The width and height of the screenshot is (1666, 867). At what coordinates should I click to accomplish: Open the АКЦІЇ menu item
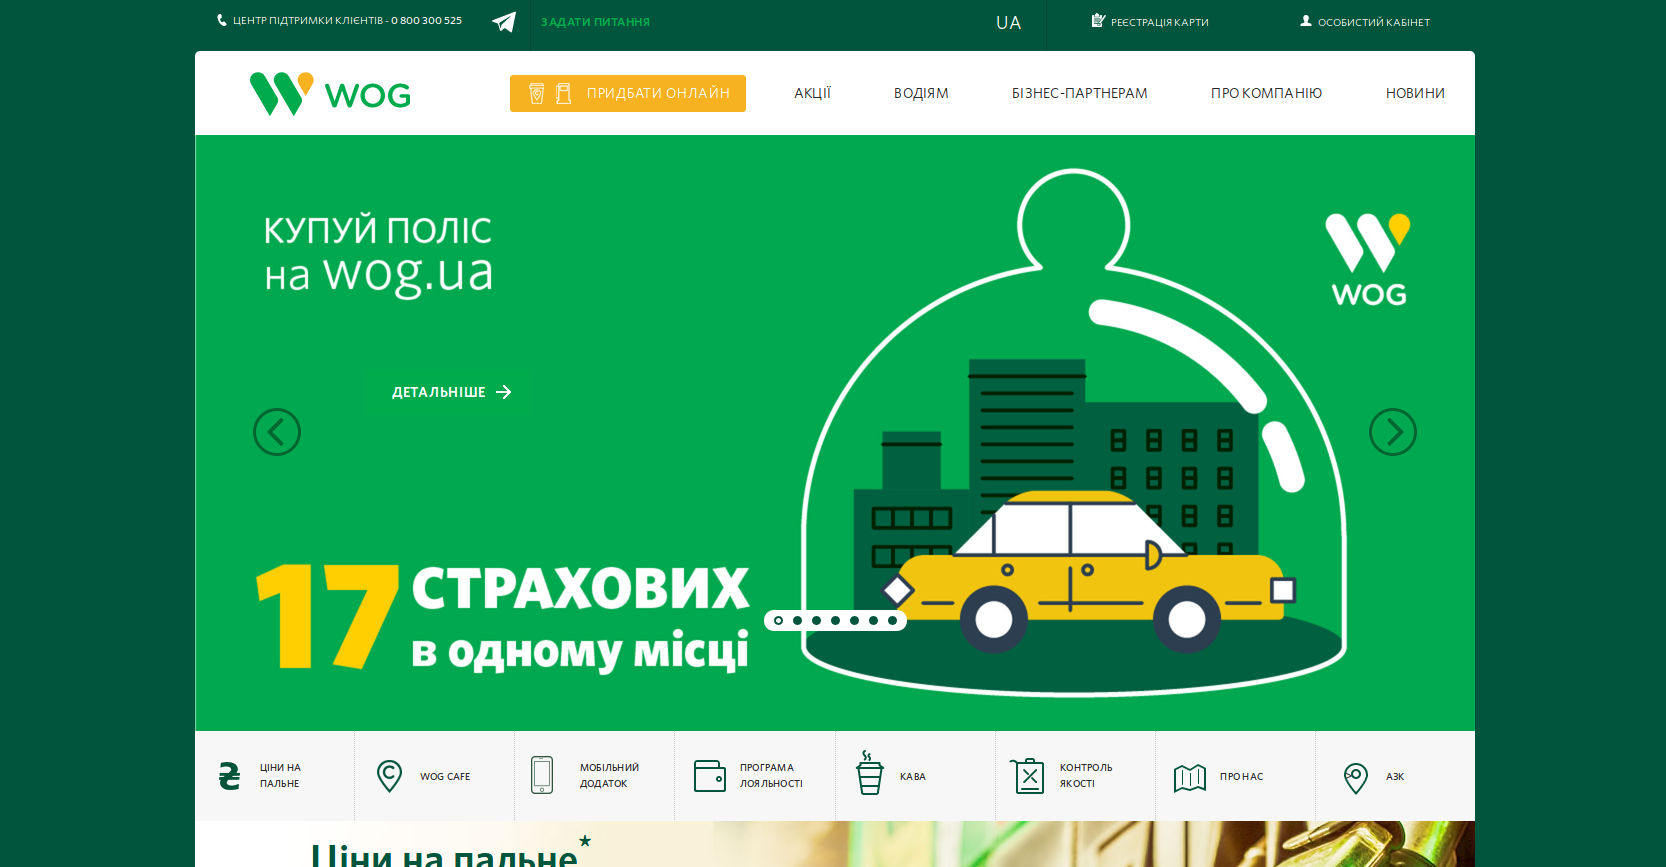813,93
